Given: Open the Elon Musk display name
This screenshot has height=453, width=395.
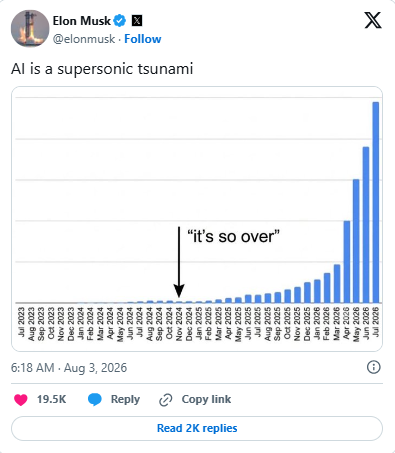Looking at the screenshot, I should coord(81,21).
